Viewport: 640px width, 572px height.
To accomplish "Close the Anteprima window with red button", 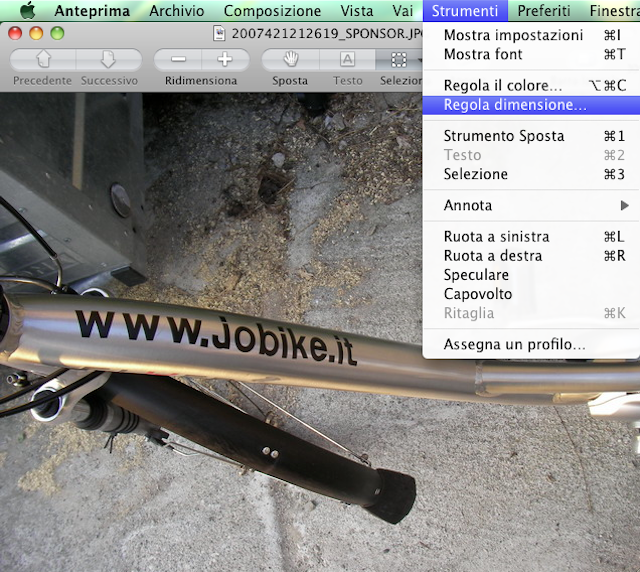I will tap(15, 33).
